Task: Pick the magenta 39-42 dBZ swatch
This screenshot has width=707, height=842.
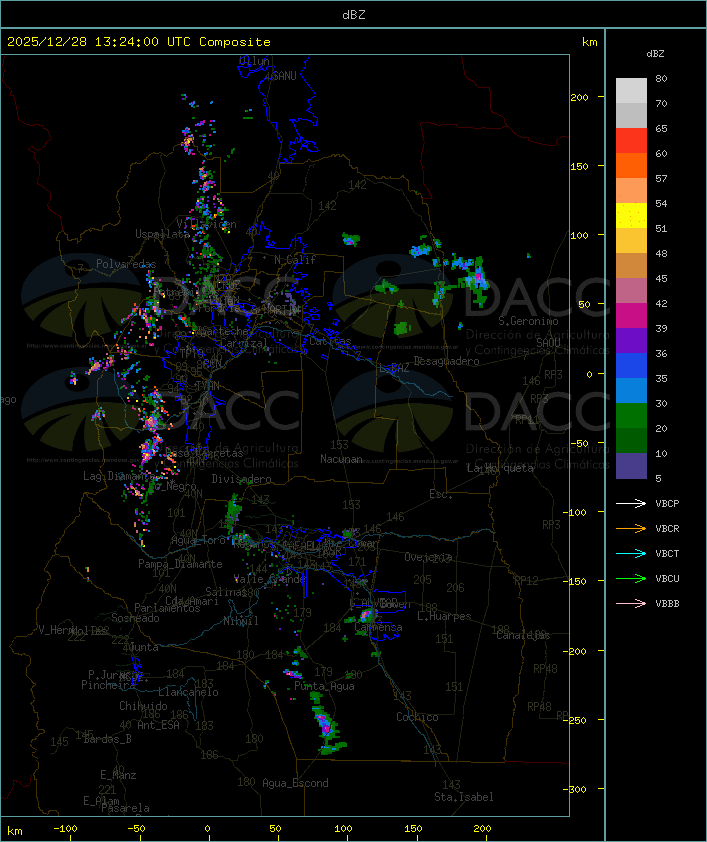Action: click(x=631, y=316)
